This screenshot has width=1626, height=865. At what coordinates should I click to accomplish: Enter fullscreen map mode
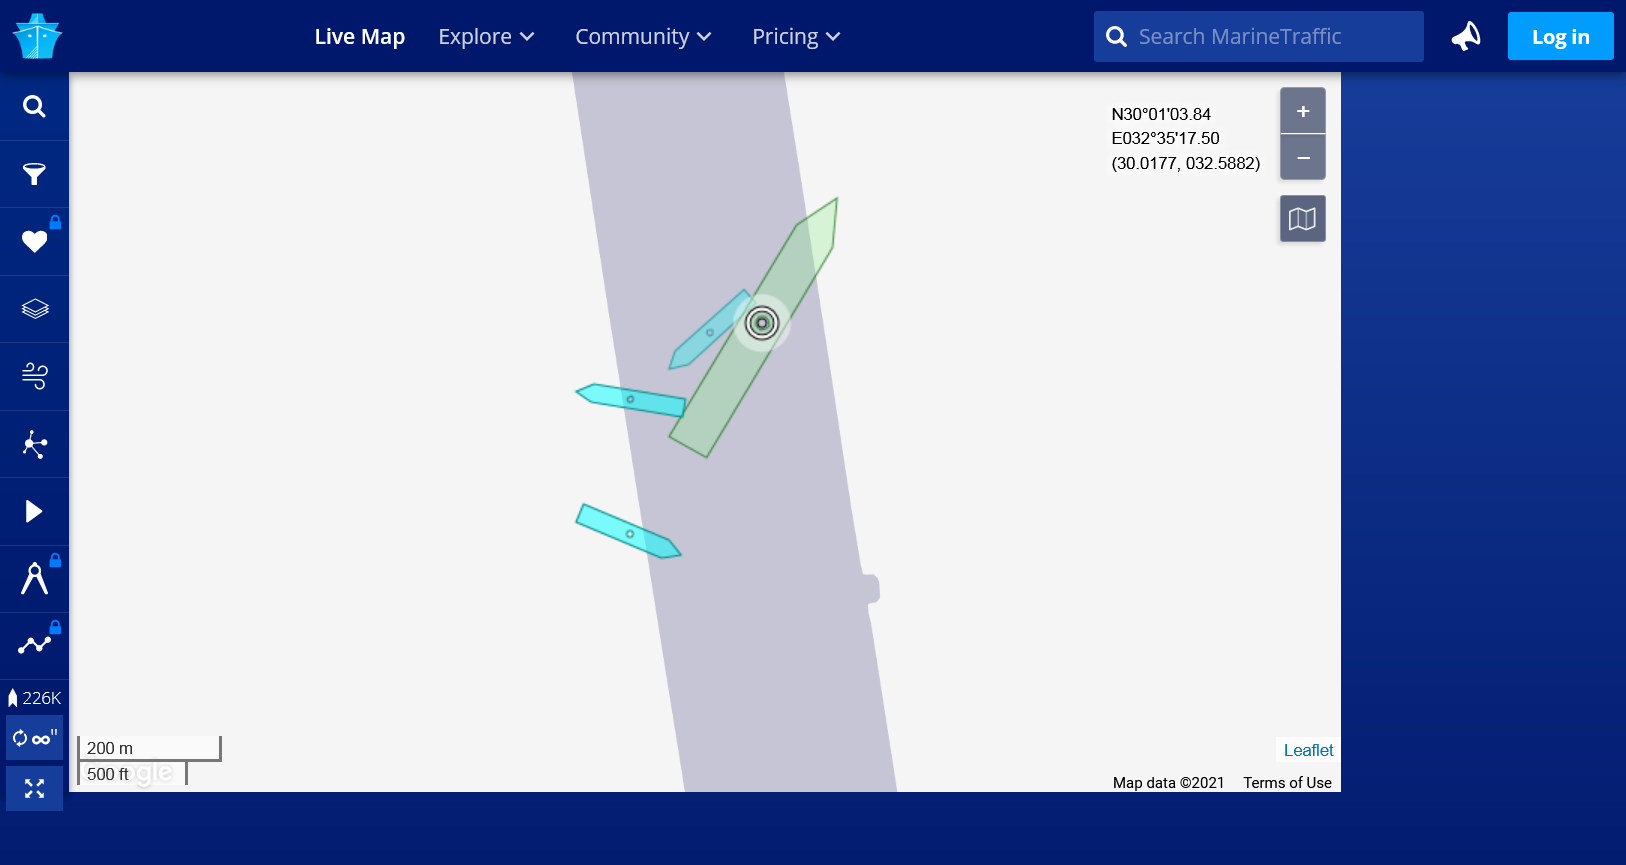pyautogui.click(x=34, y=789)
